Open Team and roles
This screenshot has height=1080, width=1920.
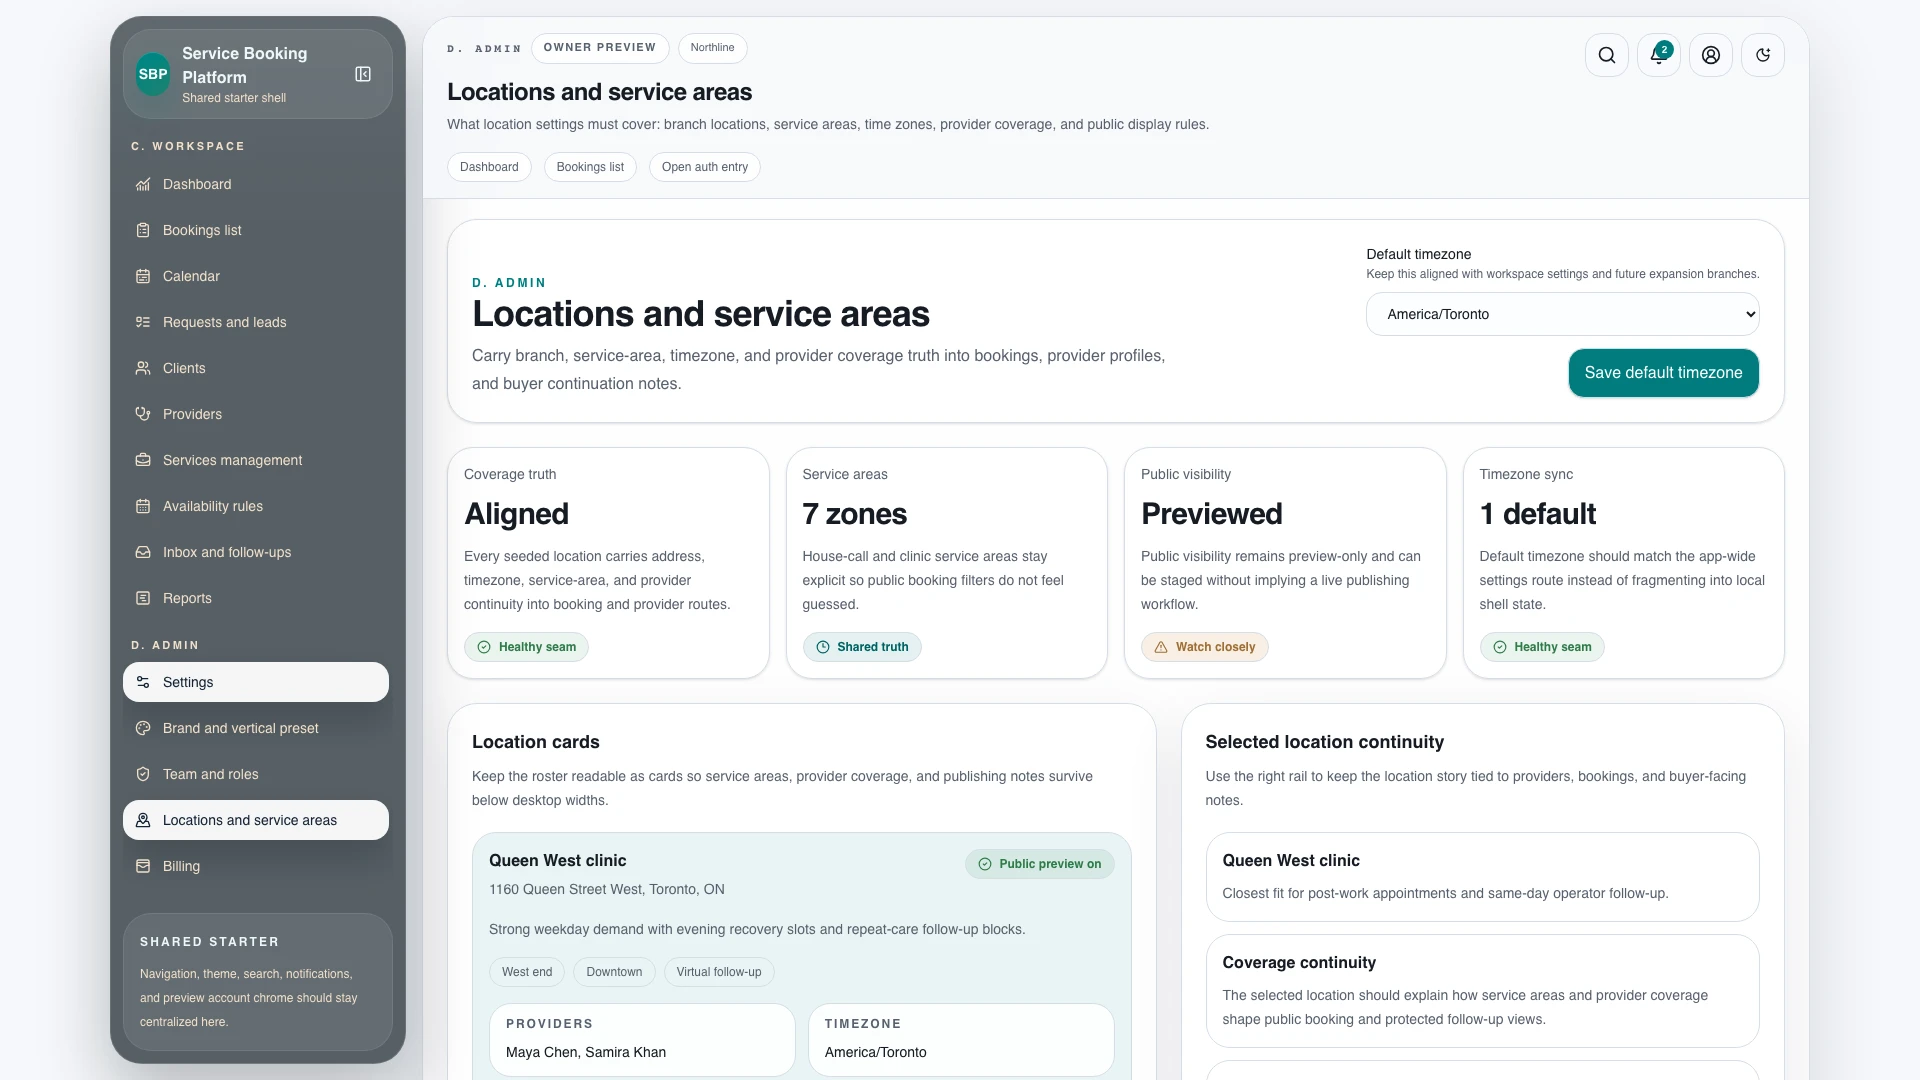256,774
